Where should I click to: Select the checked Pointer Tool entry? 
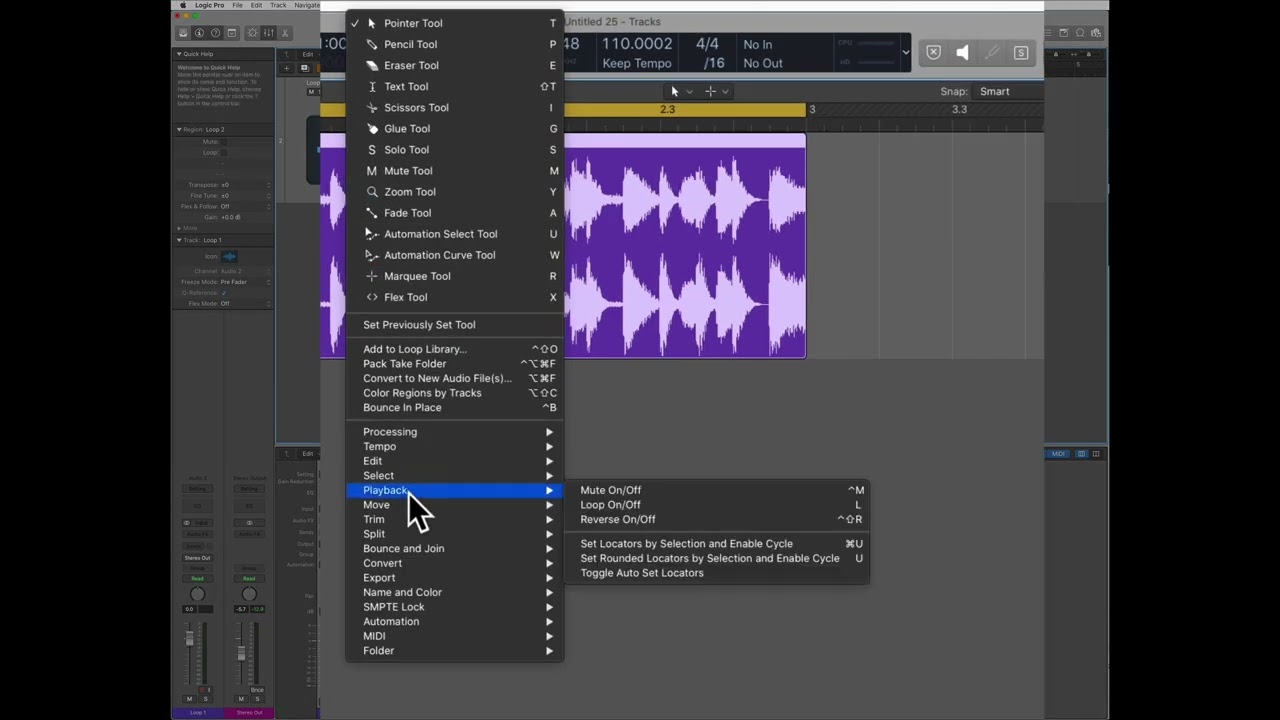pyautogui.click(x=454, y=23)
